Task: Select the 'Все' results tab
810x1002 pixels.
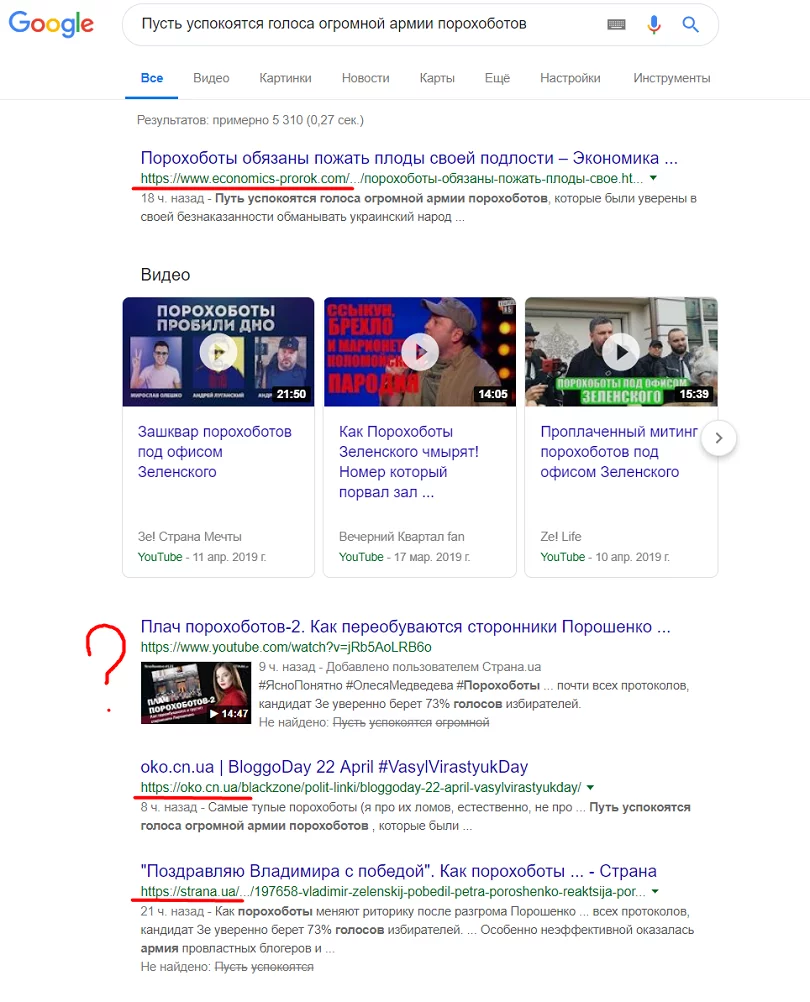Action: point(152,78)
